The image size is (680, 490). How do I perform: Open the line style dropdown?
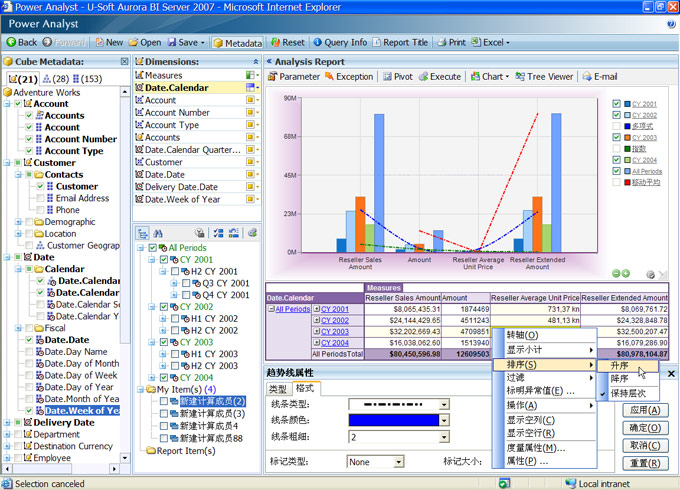pos(444,405)
